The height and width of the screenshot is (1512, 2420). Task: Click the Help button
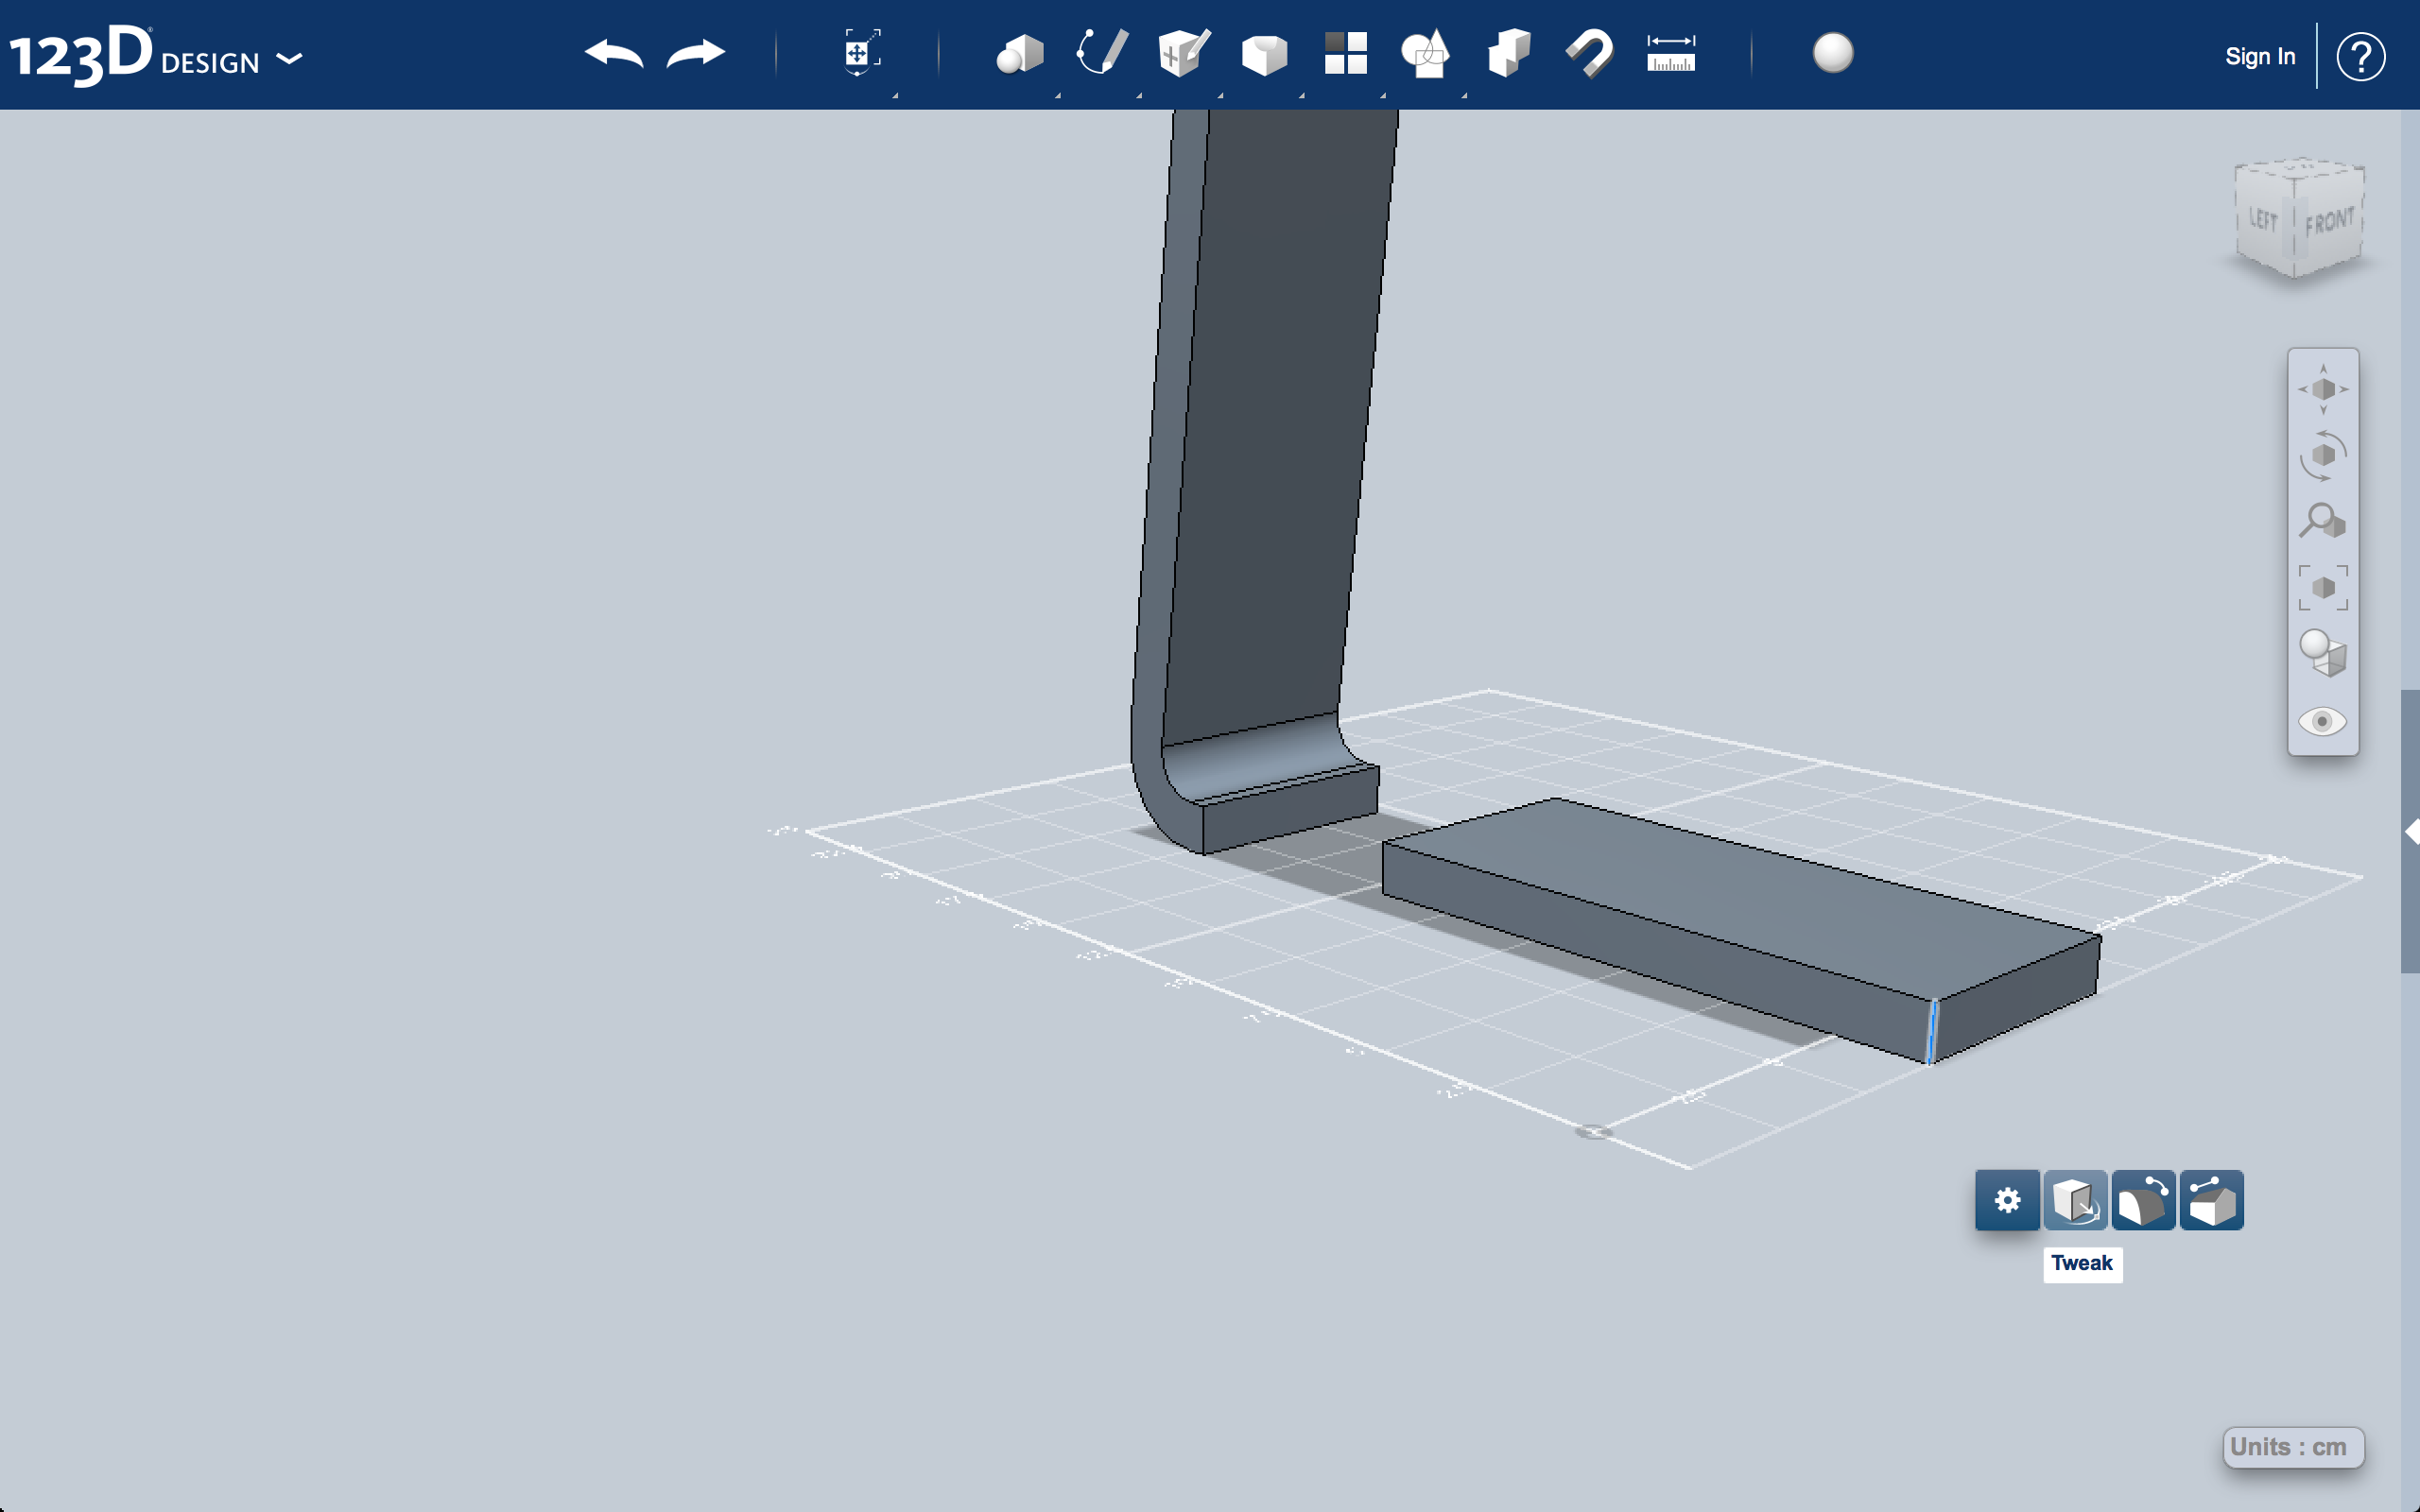coord(2362,56)
